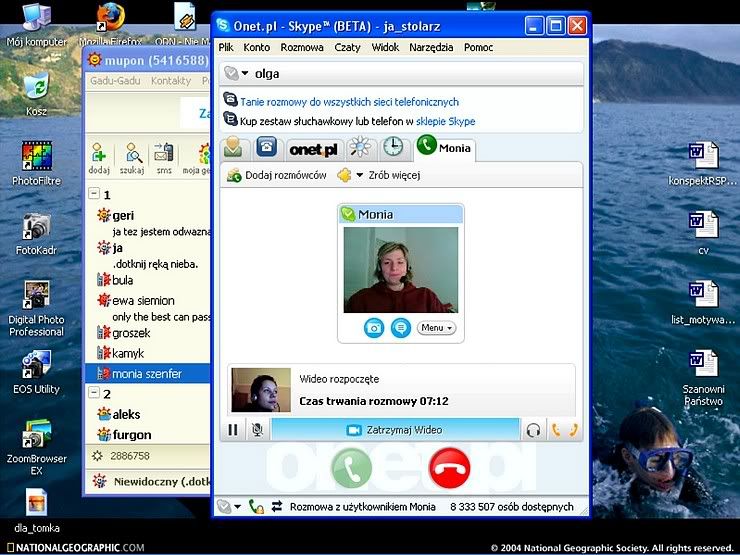The width and height of the screenshot is (740, 555).
Task: Collapse group 1 in Gadu-Gadu contact list
Action: (94, 193)
